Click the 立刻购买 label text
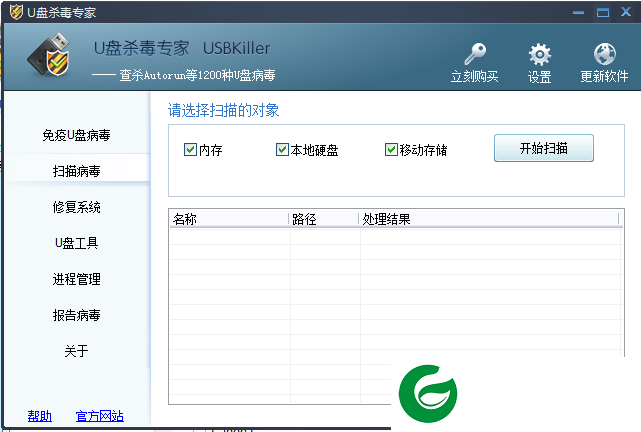This screenshot has width=641, height=432. (x=475, y=76)
